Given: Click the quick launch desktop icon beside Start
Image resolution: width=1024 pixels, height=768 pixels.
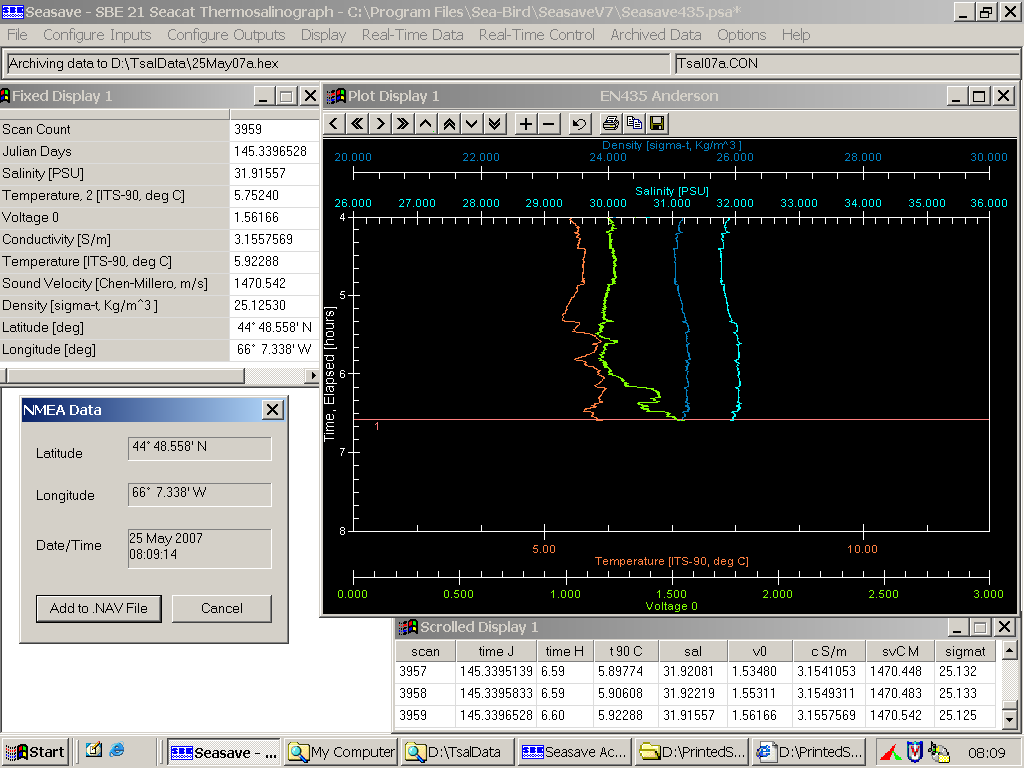Looking at the screenshot, I should (x=93, y=750).
